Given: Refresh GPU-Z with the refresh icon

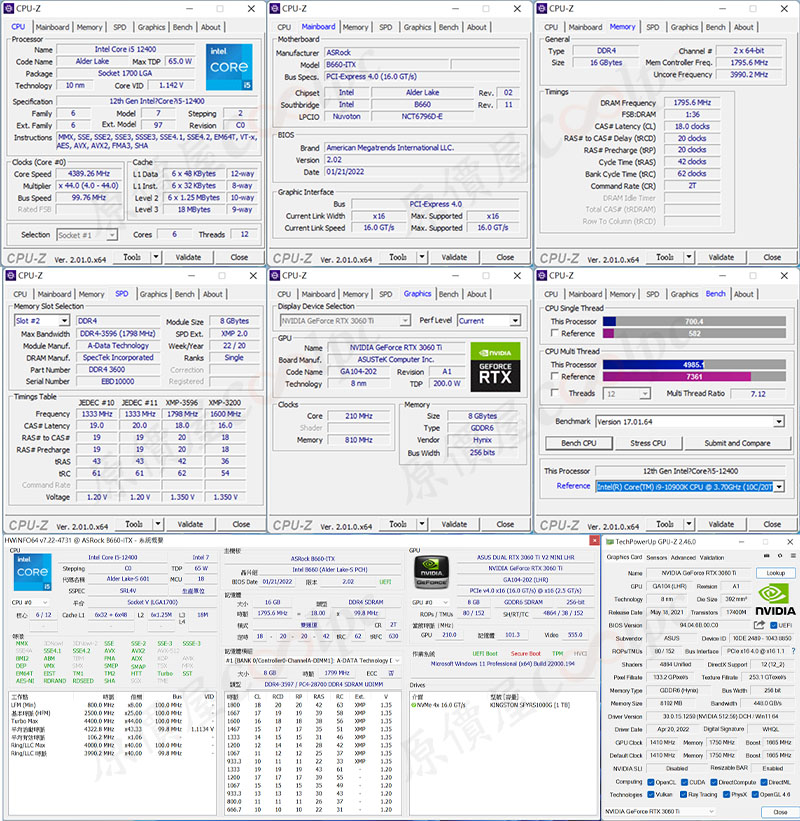Looking at the screenshot, I should point(780,556).
